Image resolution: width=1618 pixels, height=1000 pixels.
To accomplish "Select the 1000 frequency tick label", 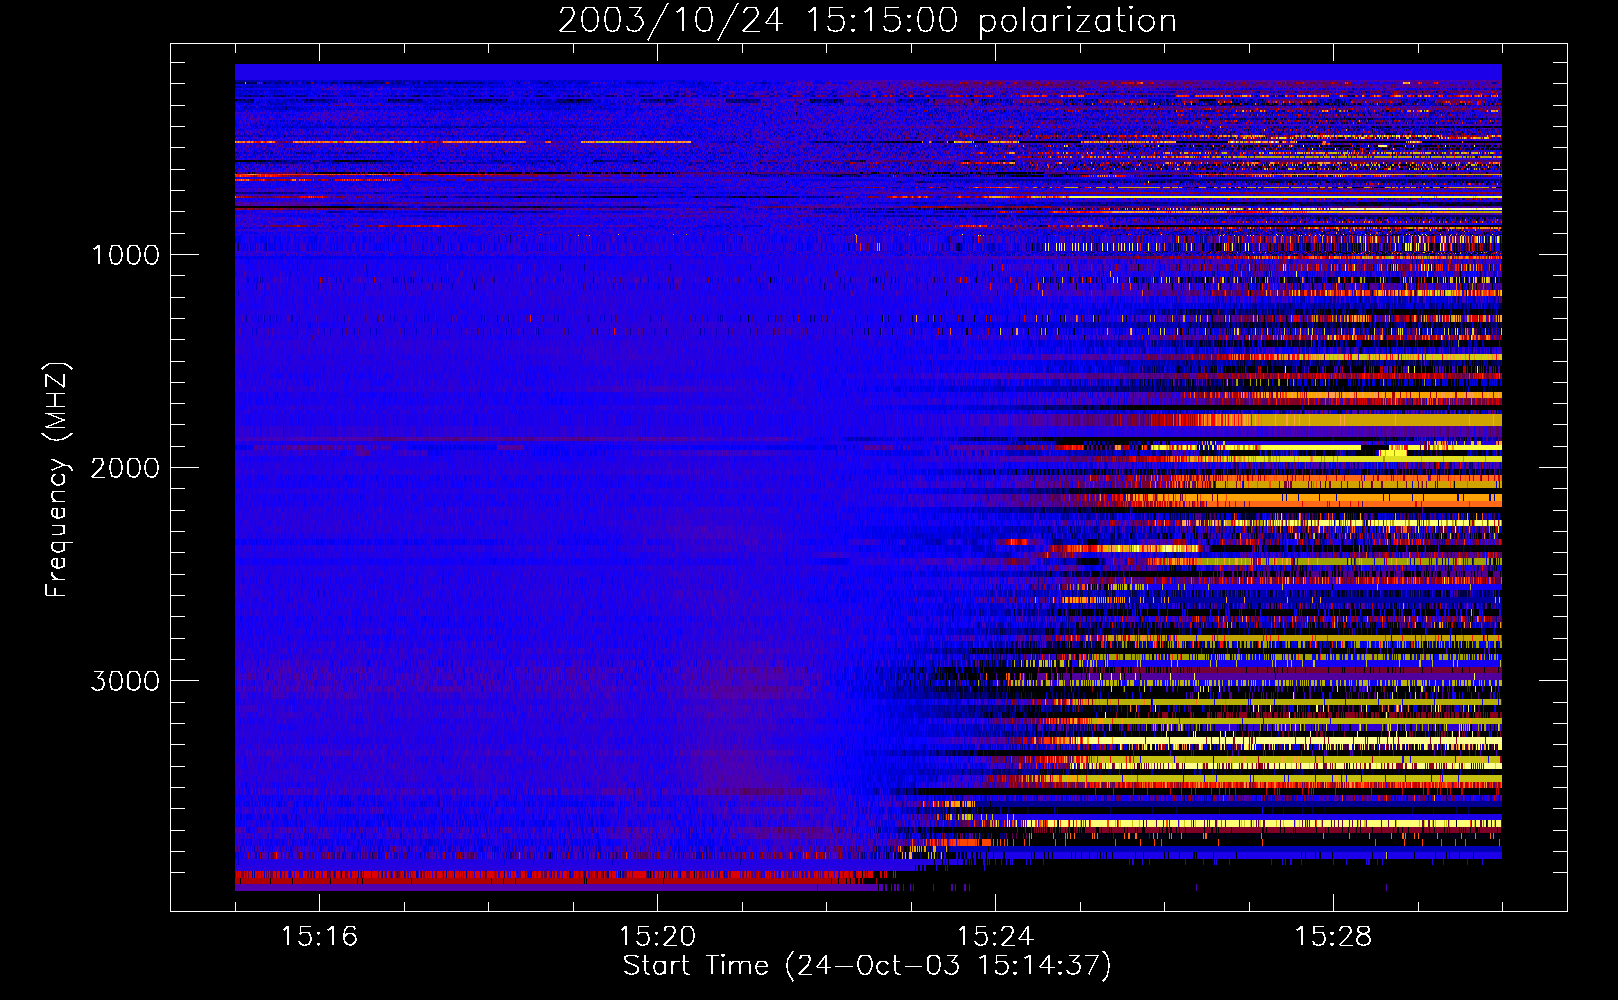I will click(125, 255).
